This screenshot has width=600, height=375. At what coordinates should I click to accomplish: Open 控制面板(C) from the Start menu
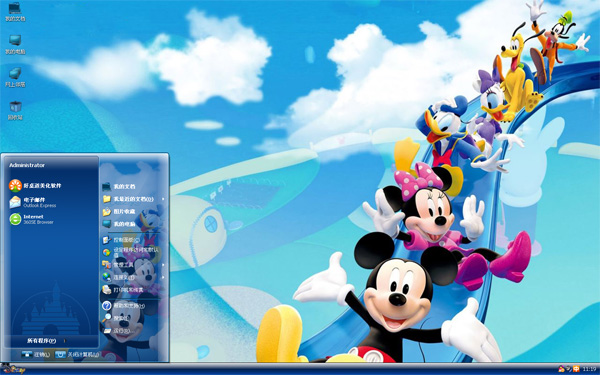coord(121,240)
